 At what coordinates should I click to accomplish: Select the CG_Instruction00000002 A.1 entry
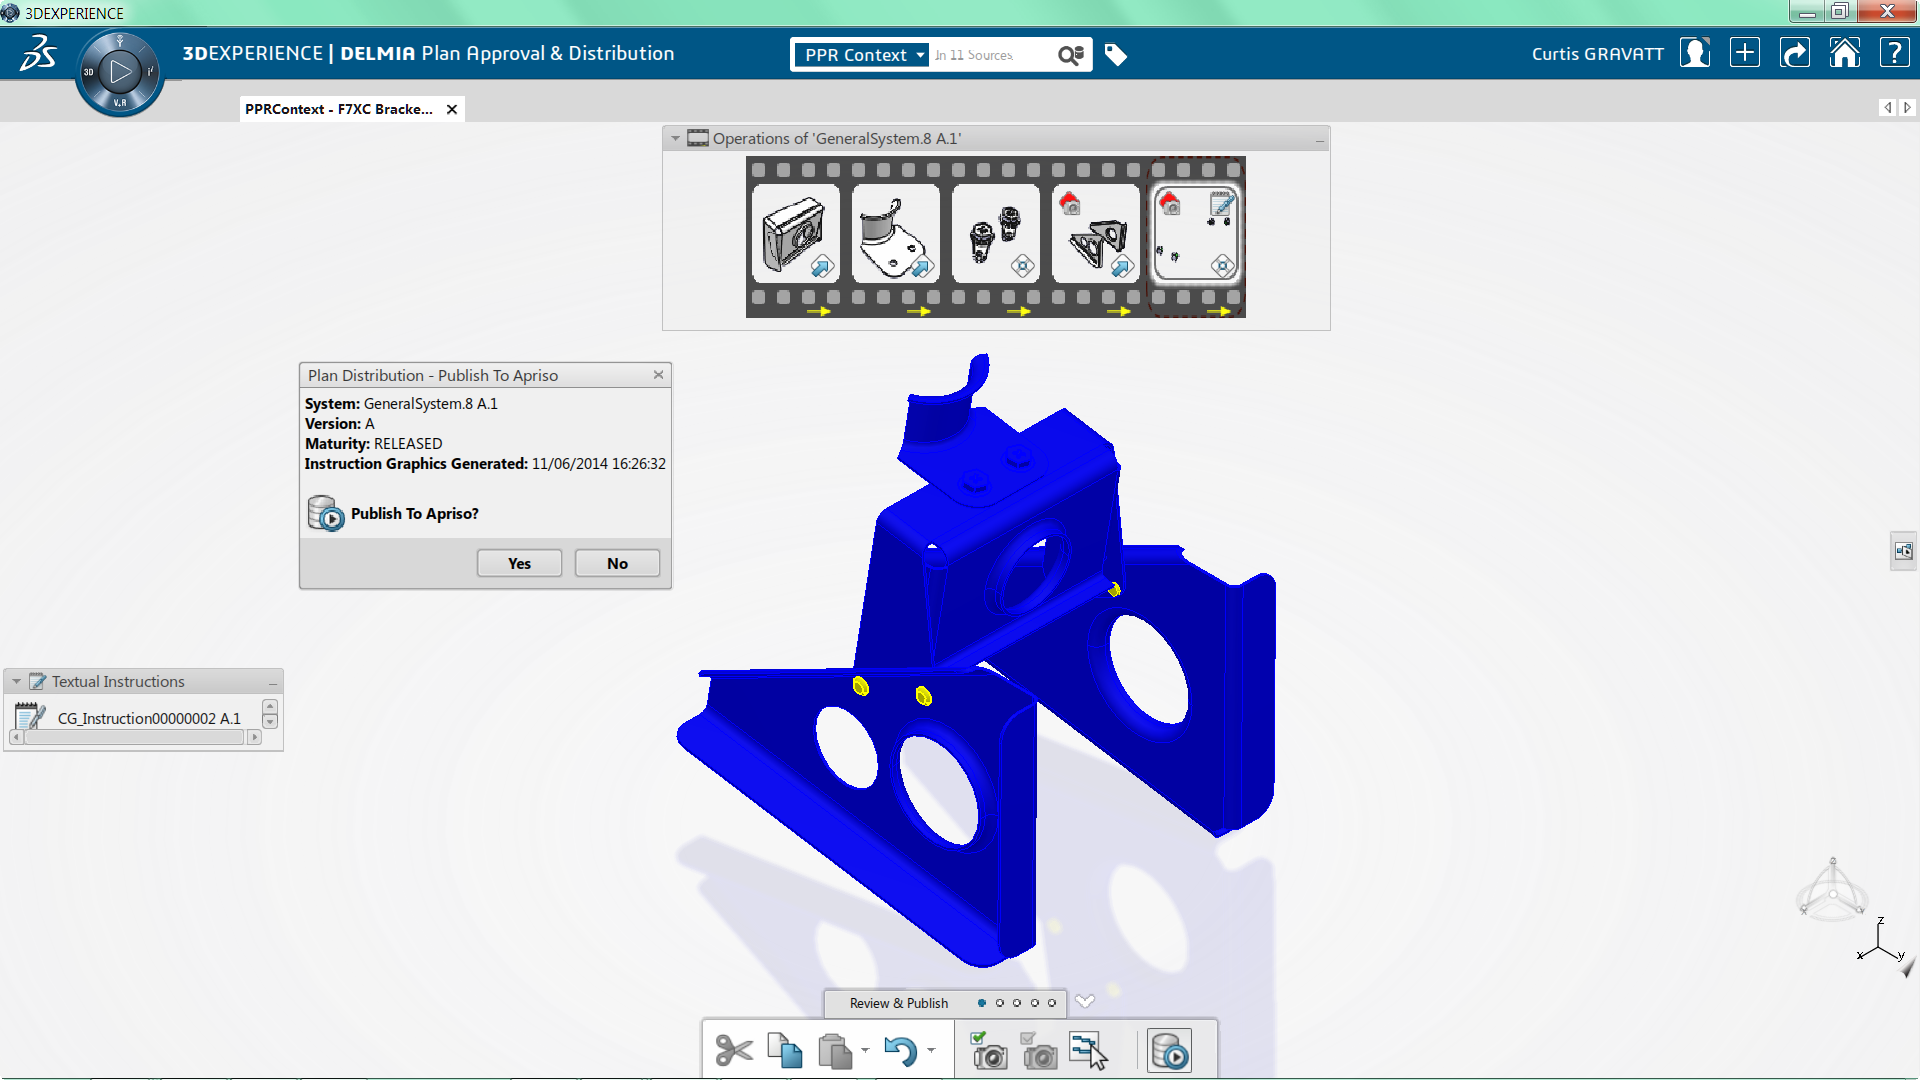coord(149,718)
